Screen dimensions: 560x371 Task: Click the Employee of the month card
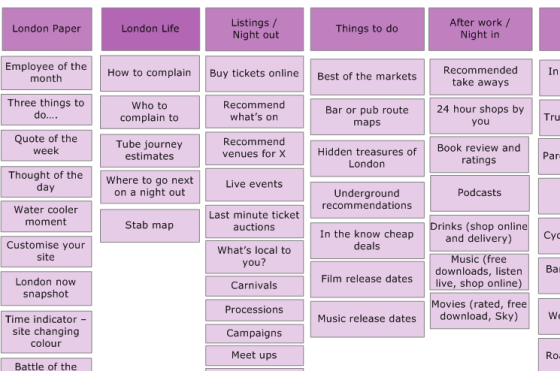click(46, 72)
